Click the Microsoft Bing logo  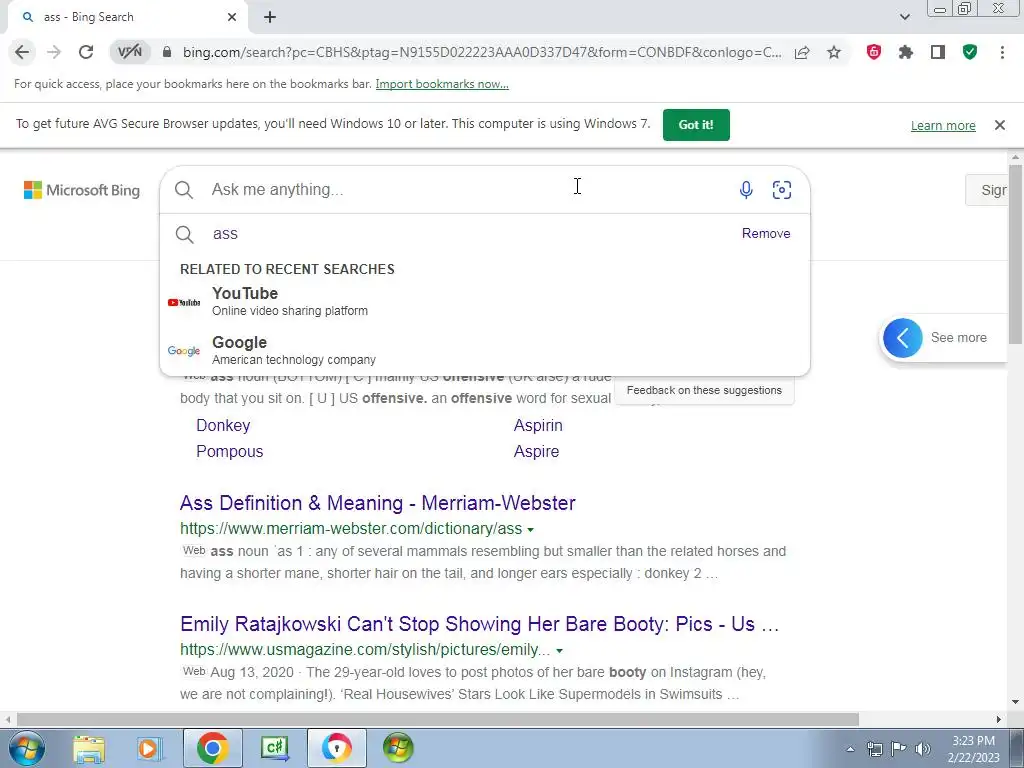(82, 190)
